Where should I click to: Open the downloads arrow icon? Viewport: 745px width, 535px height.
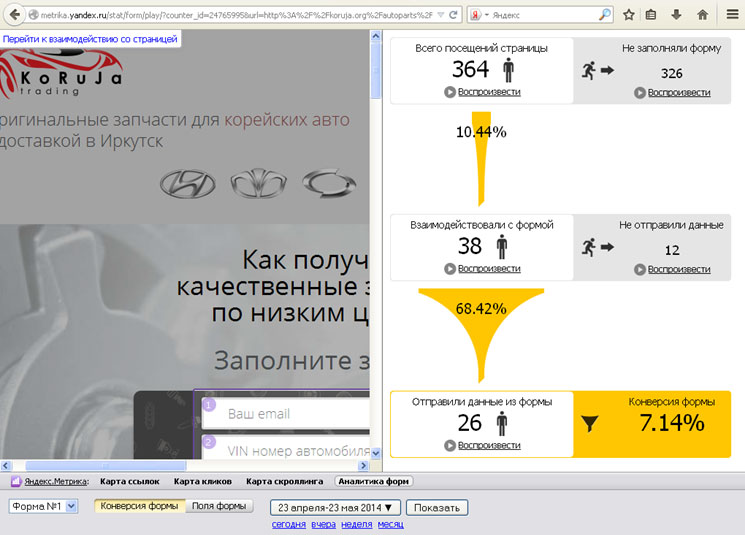coord(677,15)
